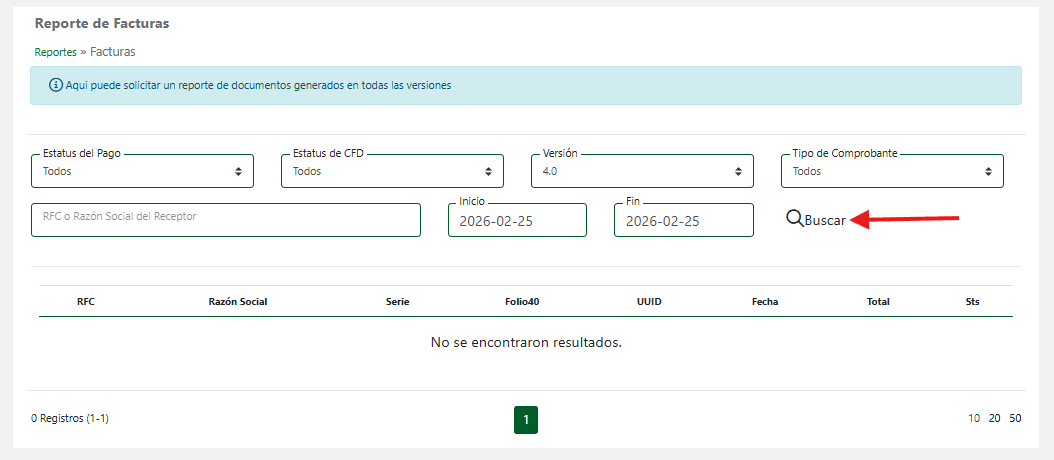This screenshot has height=460, width=1054.
Task: Click the UUID column header
Action: click(x=649, y=301)
